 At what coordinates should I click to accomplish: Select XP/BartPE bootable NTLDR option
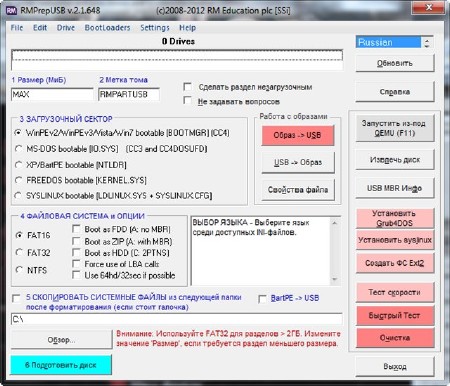[18, 164]
